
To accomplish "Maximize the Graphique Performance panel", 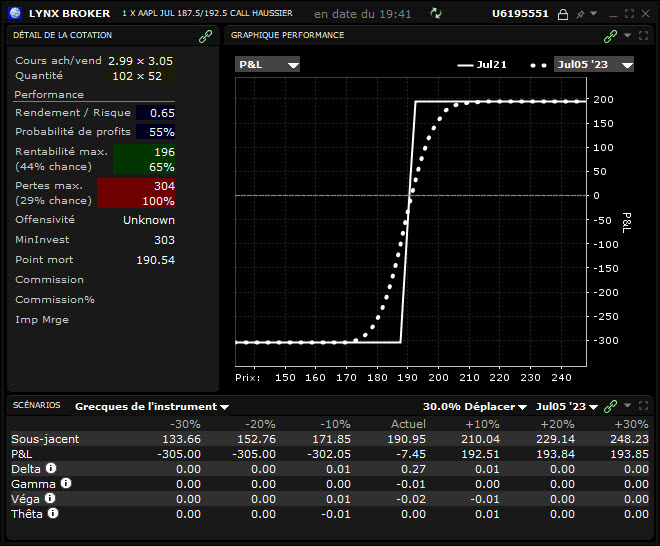I will (644, 35).
